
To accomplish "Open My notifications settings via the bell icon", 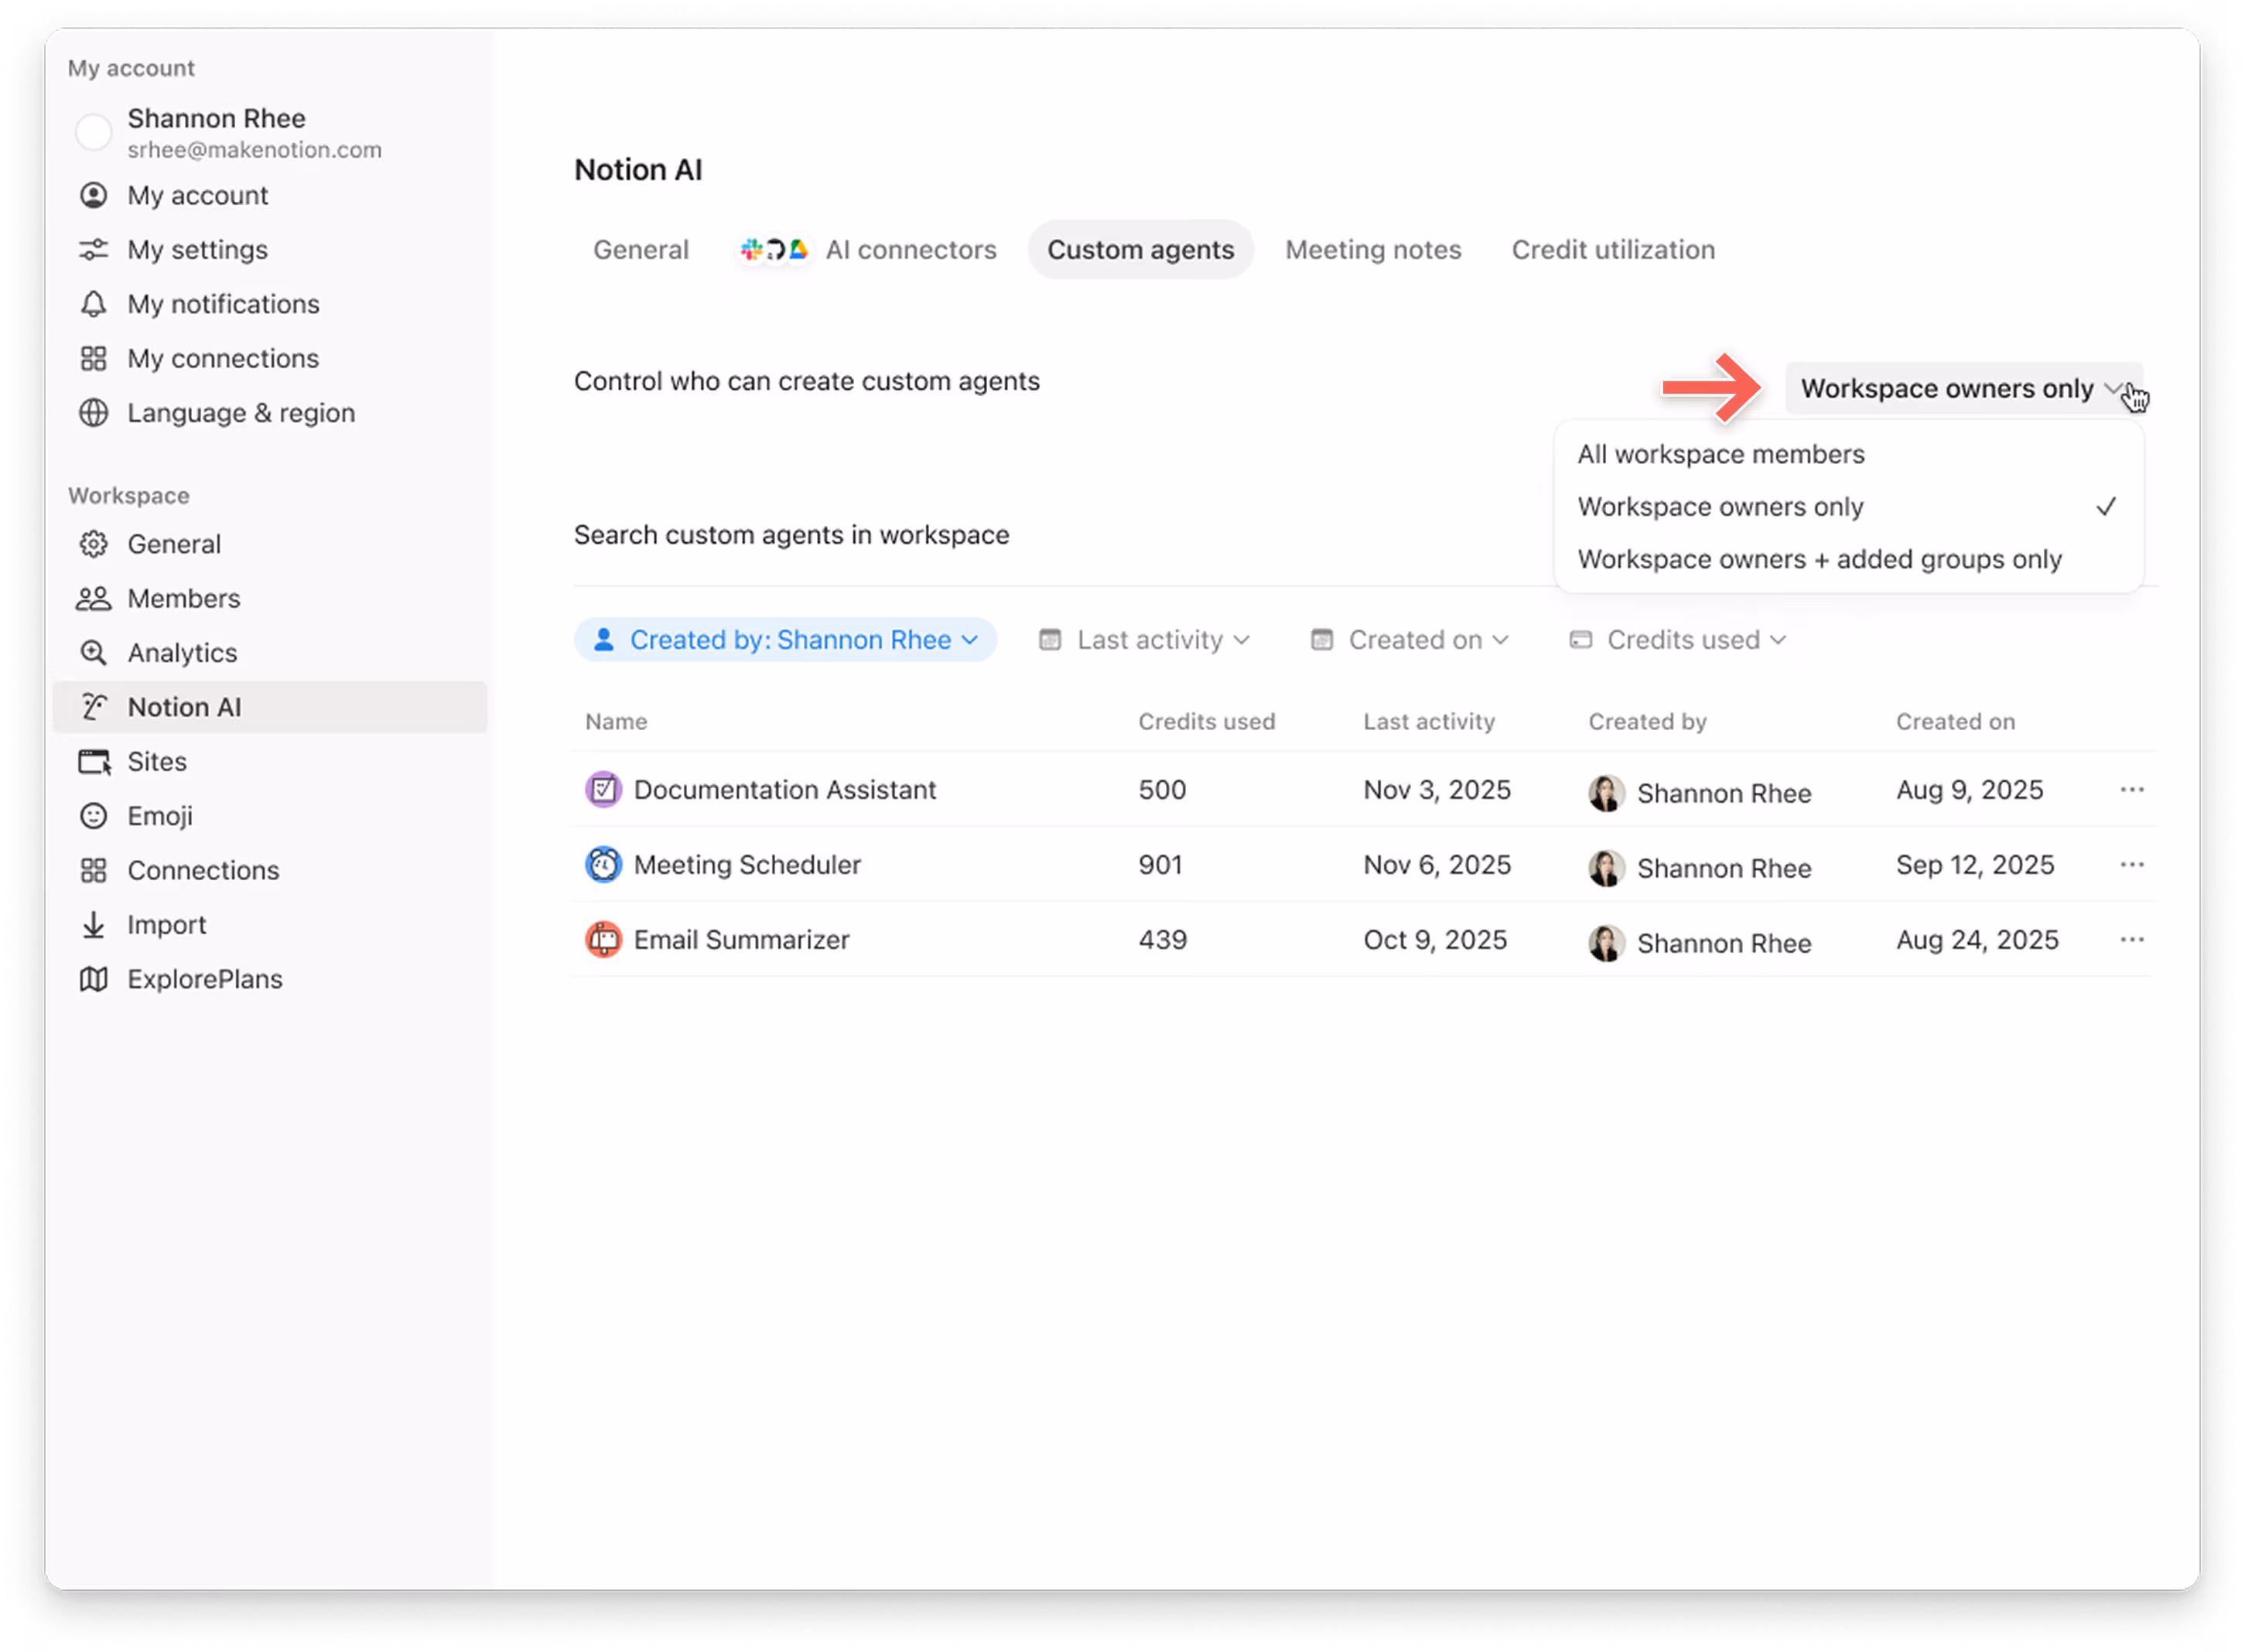I will 94,304.
